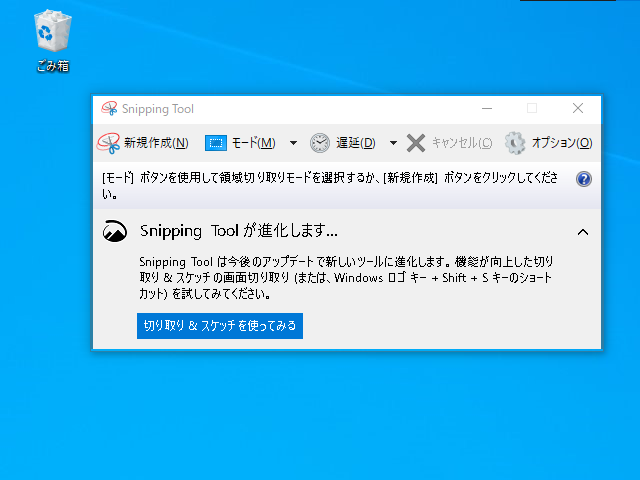640x480 pixels.
Task: Minimize the Snipping Tool window
Action: (x=487, y=109)
